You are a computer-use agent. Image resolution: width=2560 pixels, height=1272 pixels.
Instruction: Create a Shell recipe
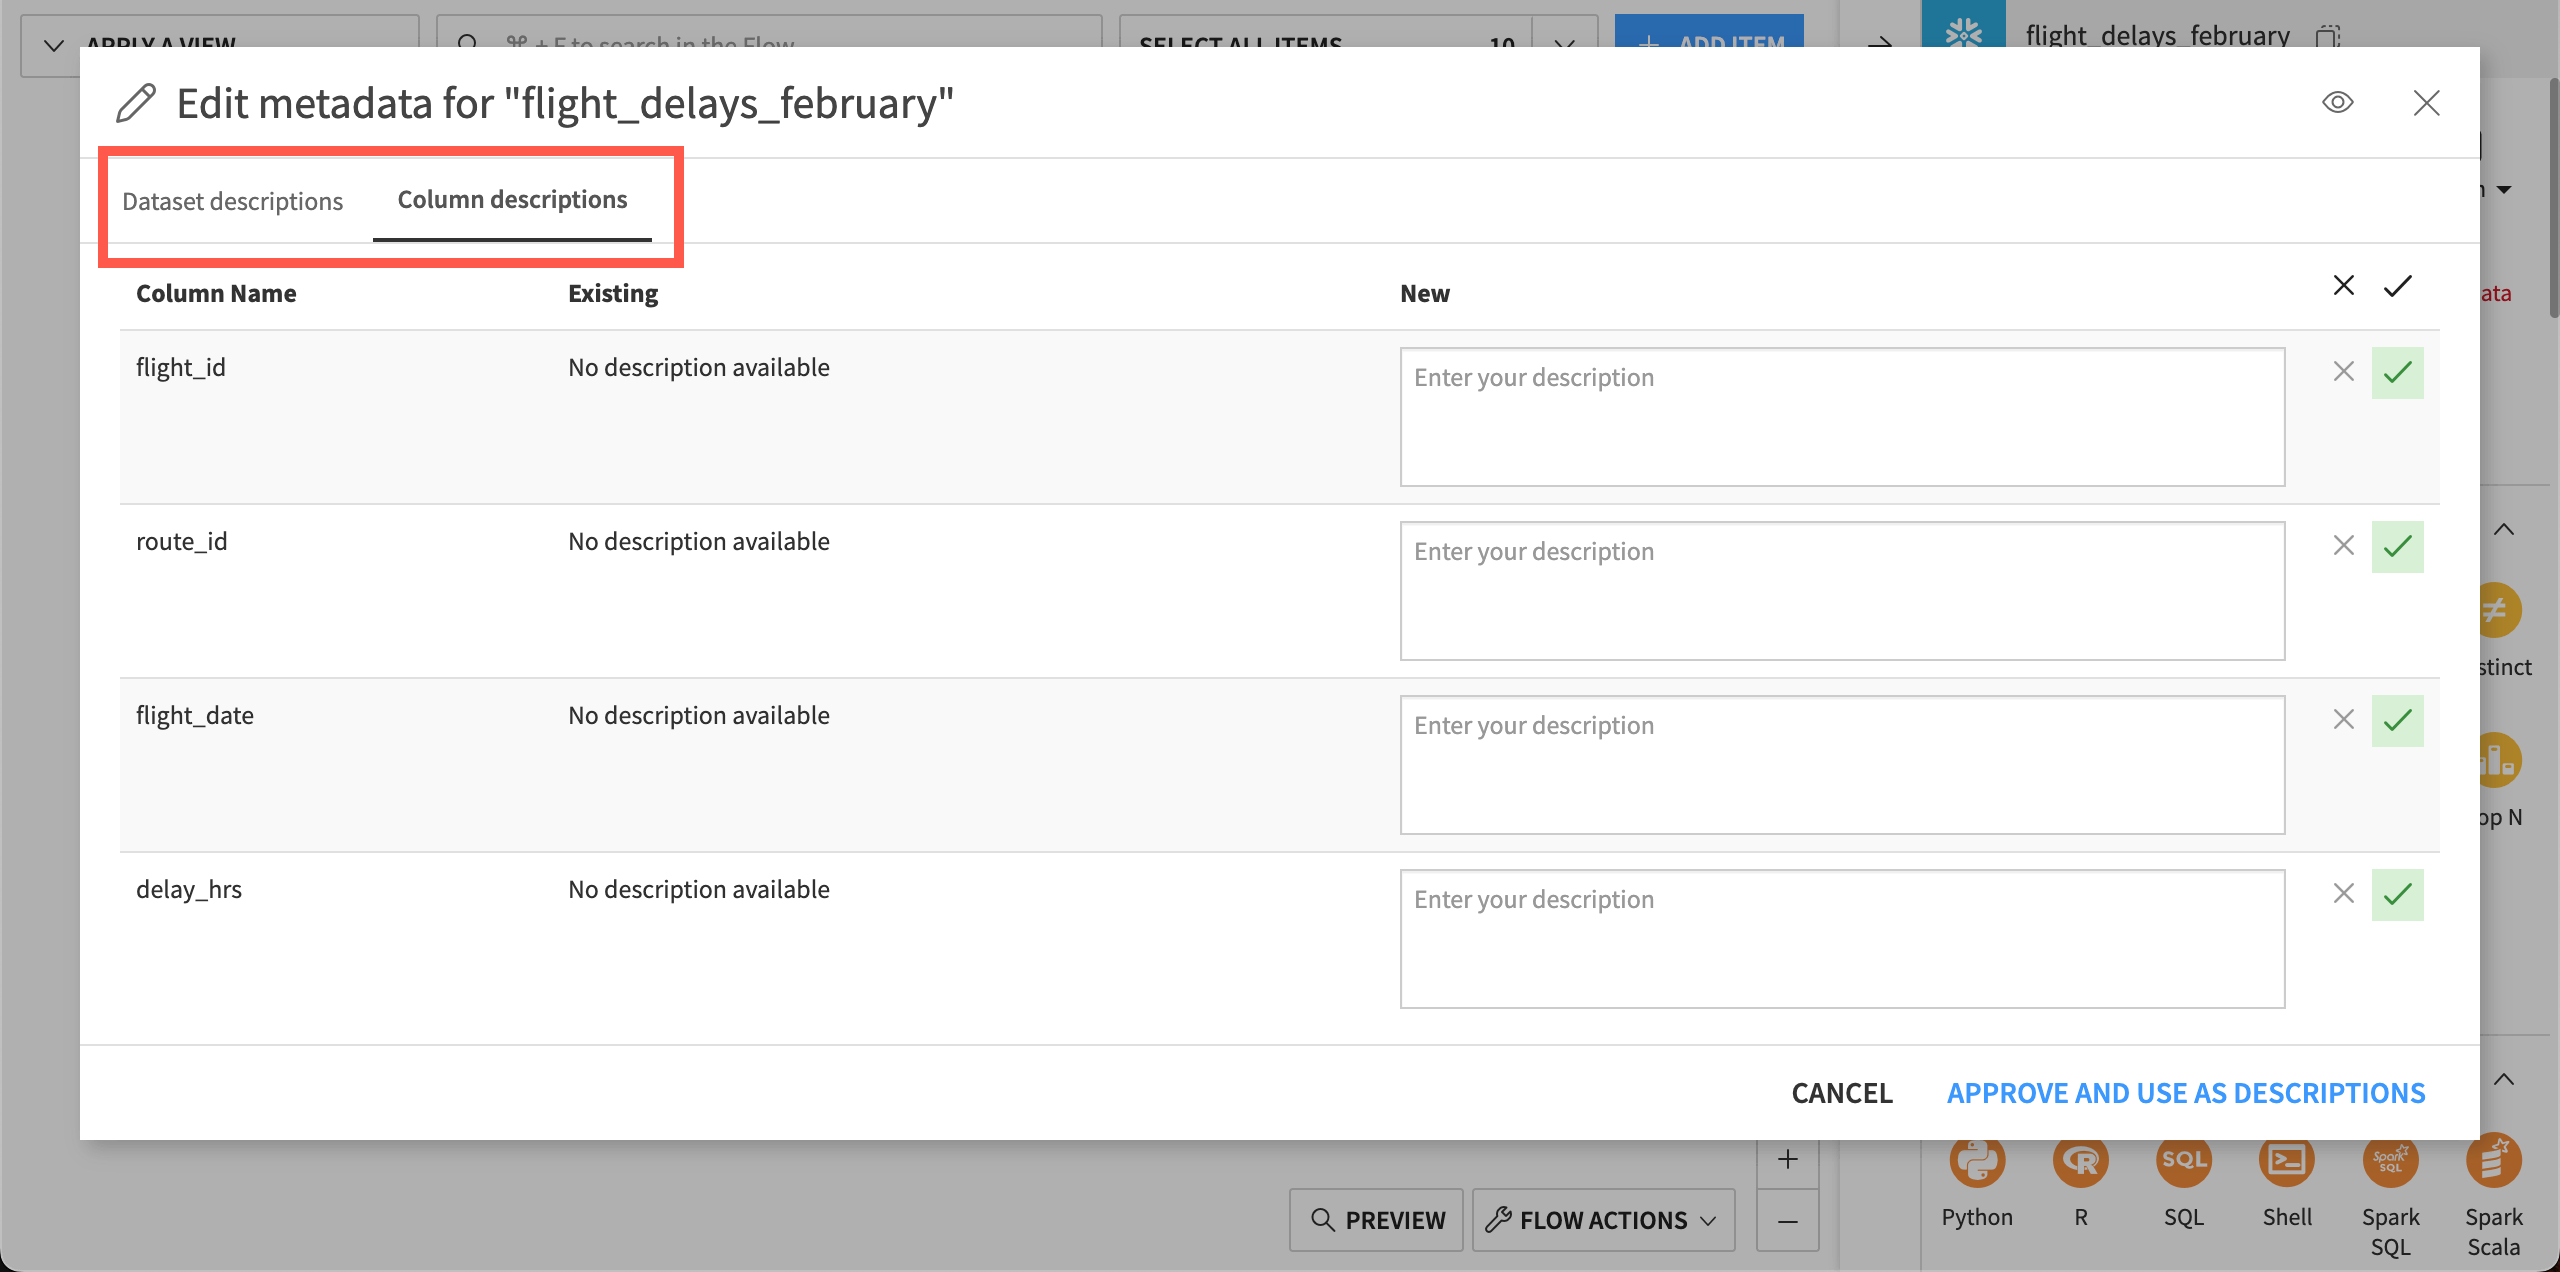[x=2287, y=1162]
